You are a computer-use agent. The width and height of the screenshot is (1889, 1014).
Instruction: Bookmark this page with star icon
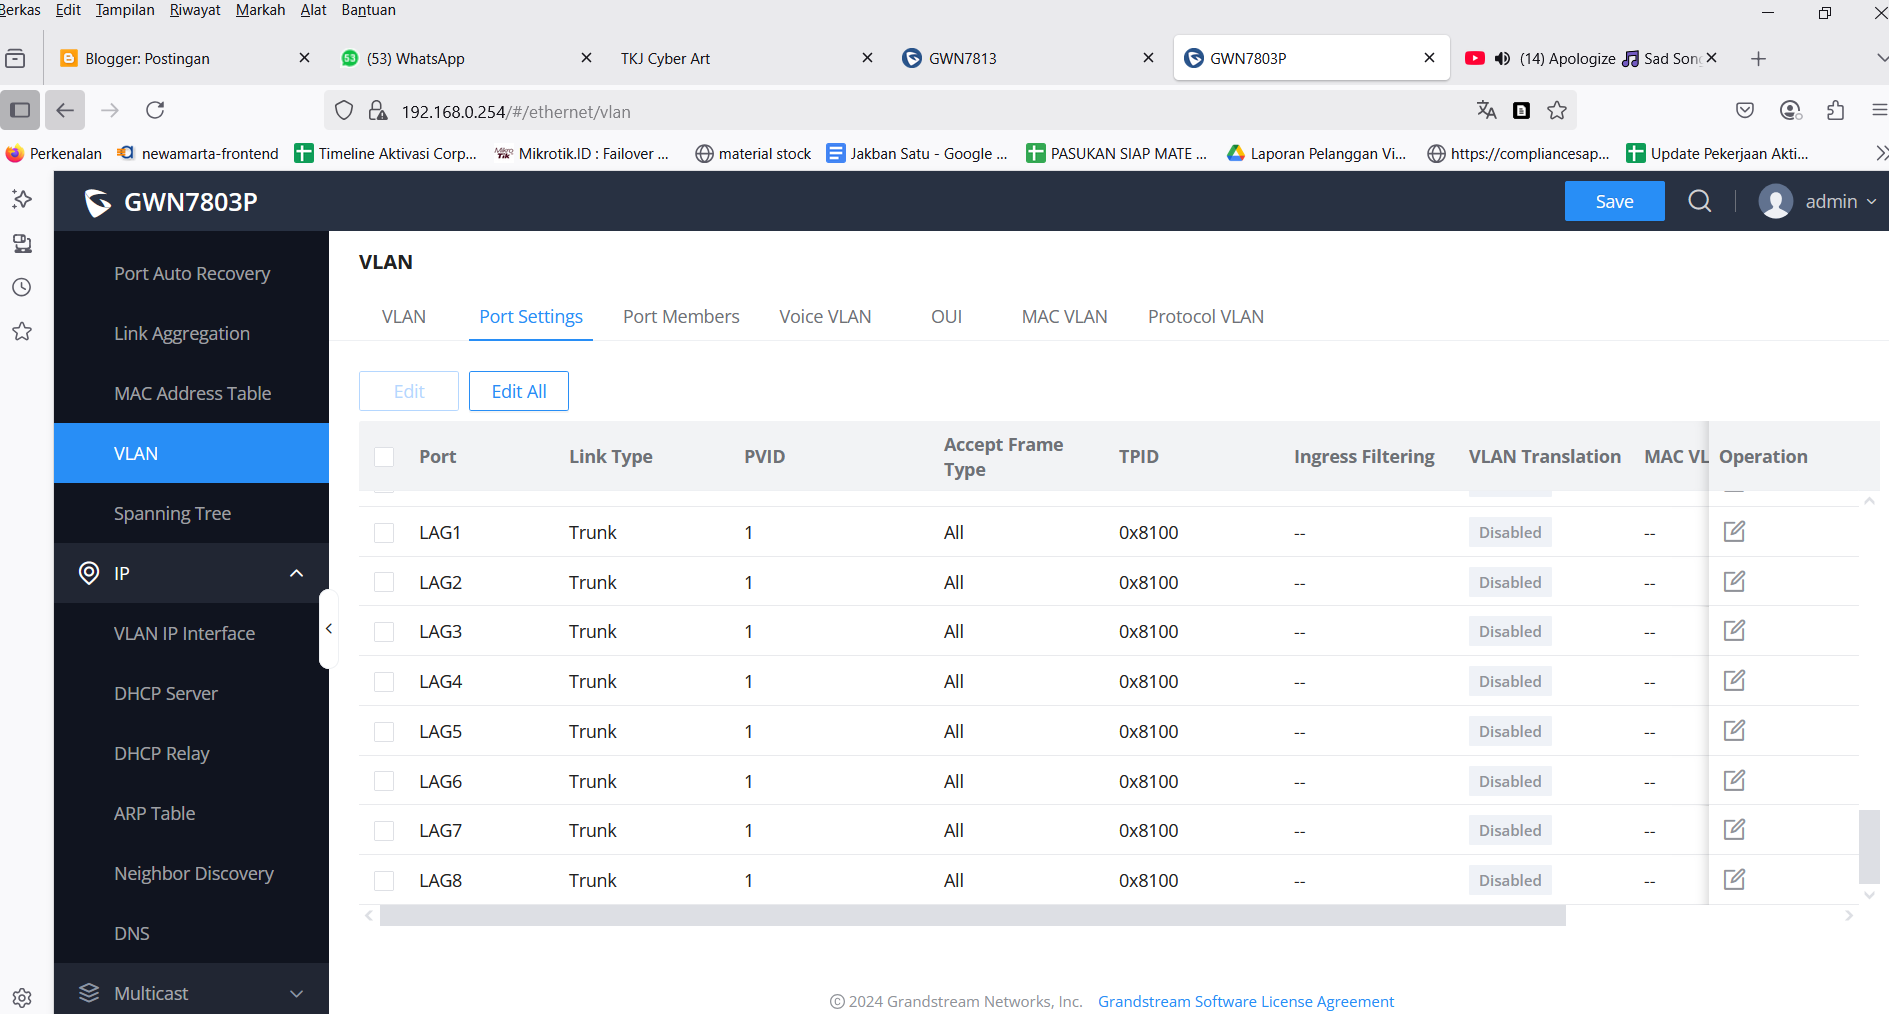point(1557,111)
